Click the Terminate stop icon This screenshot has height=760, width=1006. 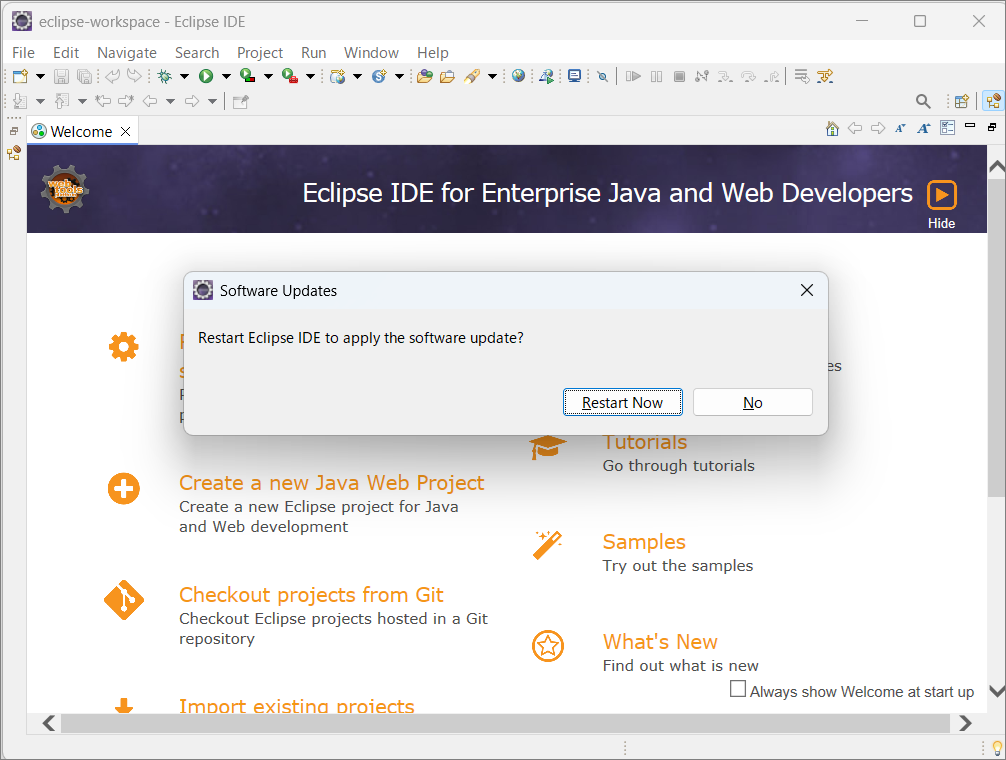[x=679, y=76]
